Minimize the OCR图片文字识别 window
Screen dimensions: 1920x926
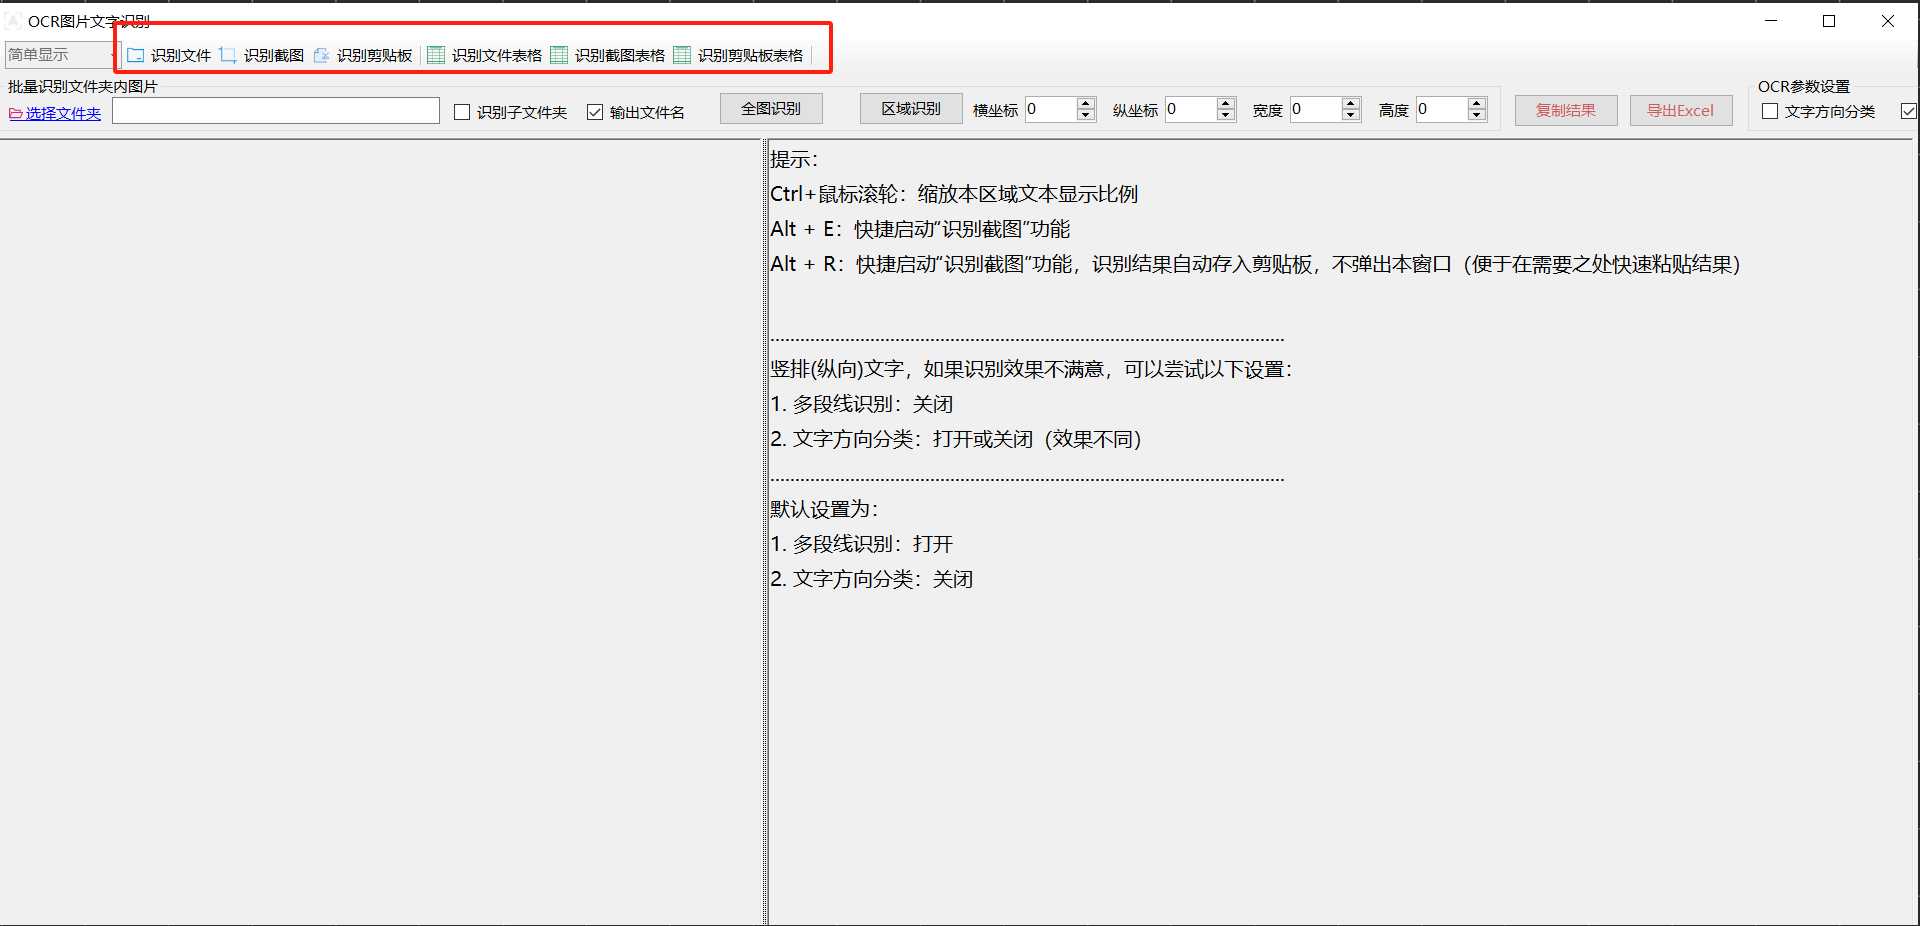[1771, 21]
